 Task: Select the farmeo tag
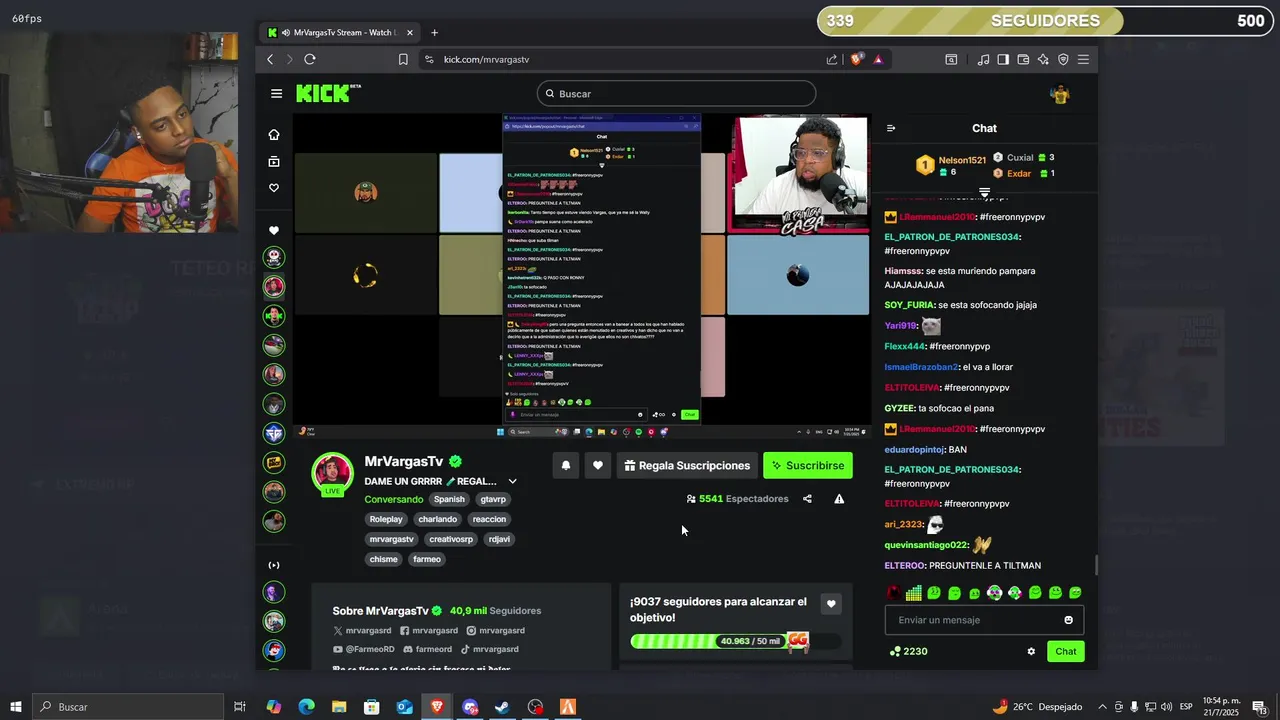click(427, 559)
